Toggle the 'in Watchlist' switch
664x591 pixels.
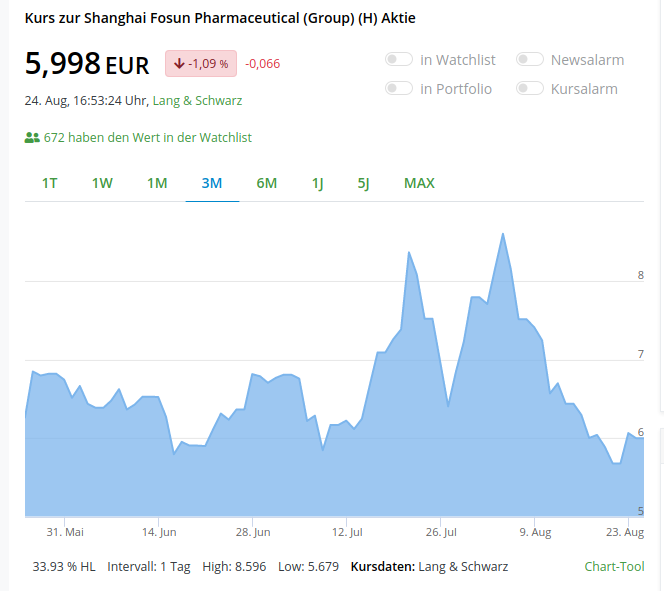pos(399,60)
